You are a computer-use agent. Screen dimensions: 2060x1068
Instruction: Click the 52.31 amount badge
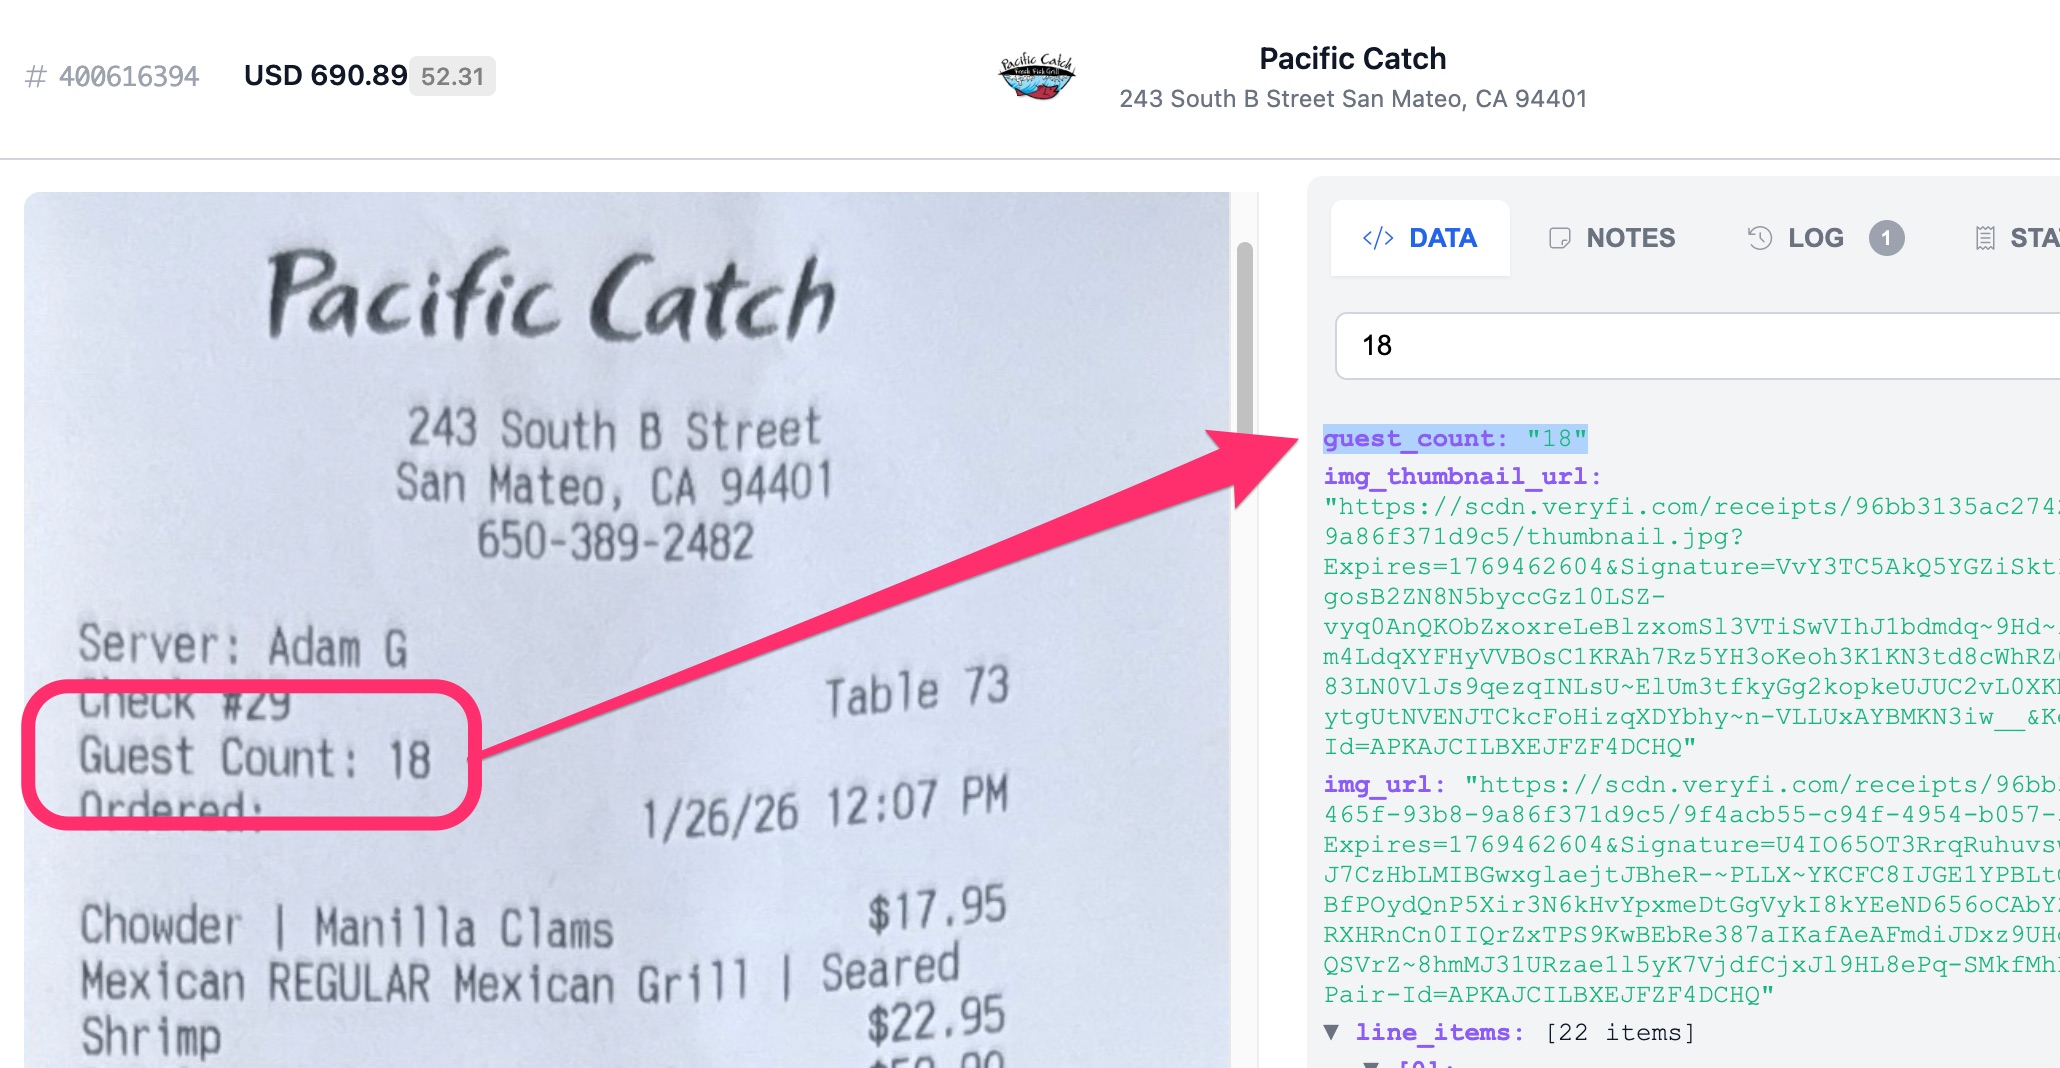[452, 77]
